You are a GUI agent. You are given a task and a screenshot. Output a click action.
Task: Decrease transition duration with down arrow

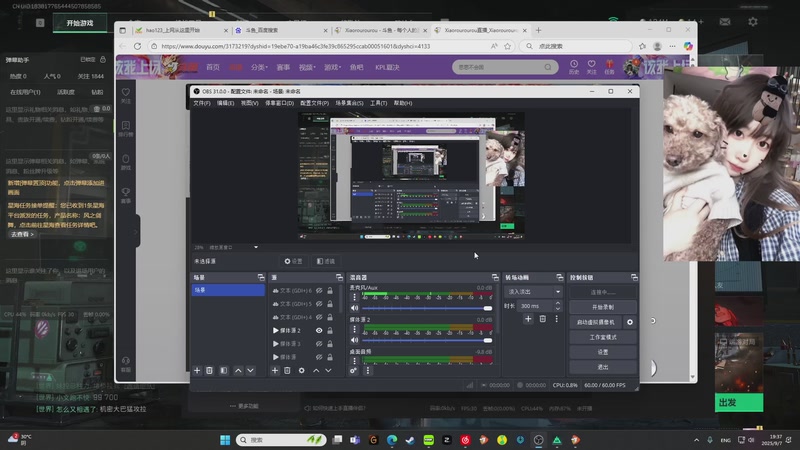[x=558, y=309]
